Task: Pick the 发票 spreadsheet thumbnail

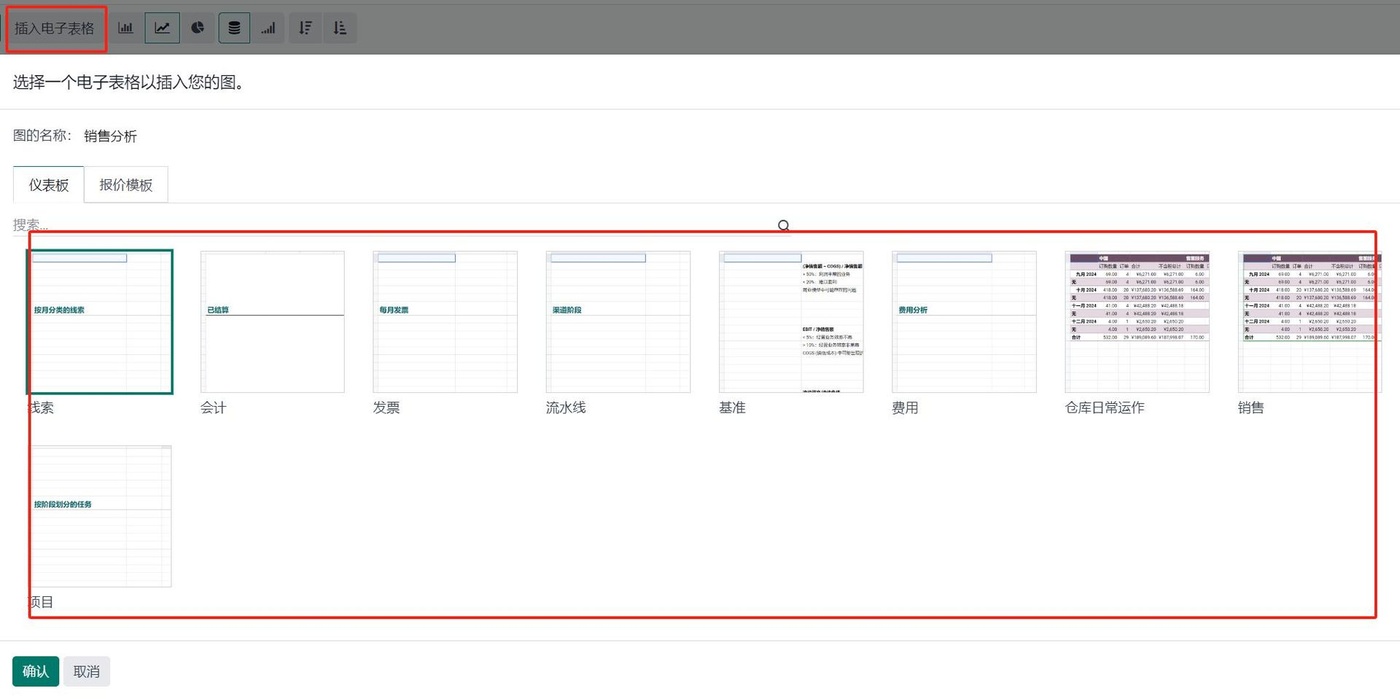Action: pos(445,322)
